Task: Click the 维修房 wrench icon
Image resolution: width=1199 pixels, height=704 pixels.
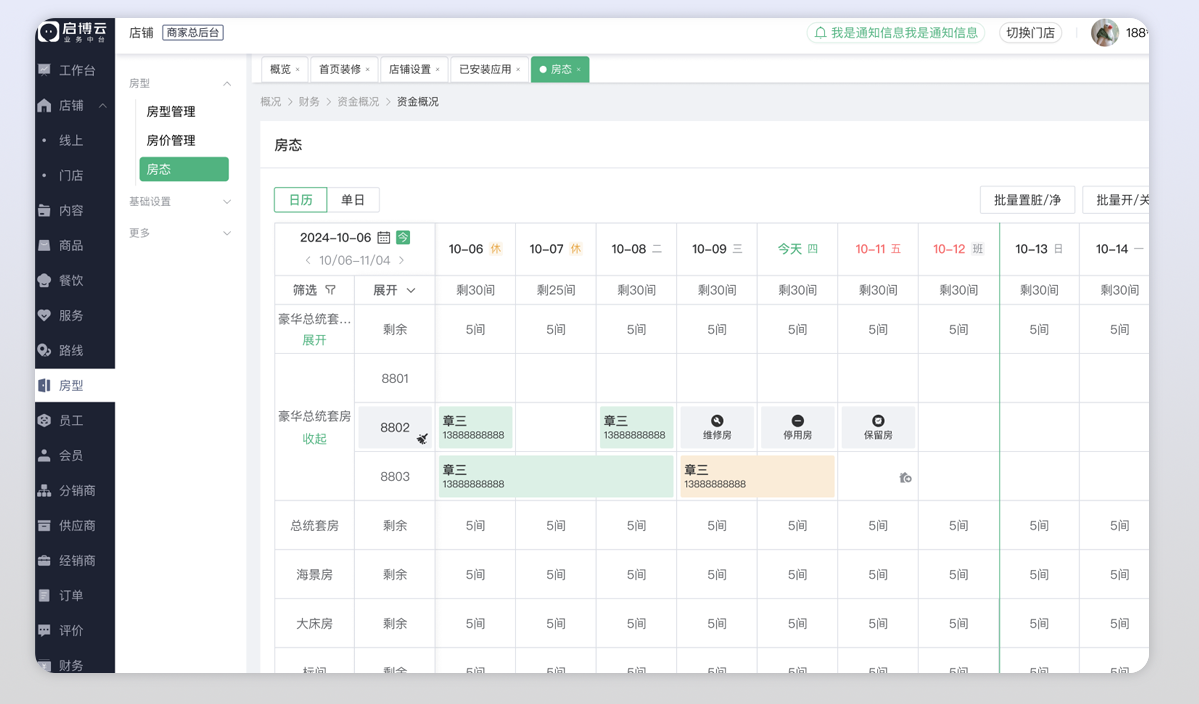Action: [x=717, y=421]
